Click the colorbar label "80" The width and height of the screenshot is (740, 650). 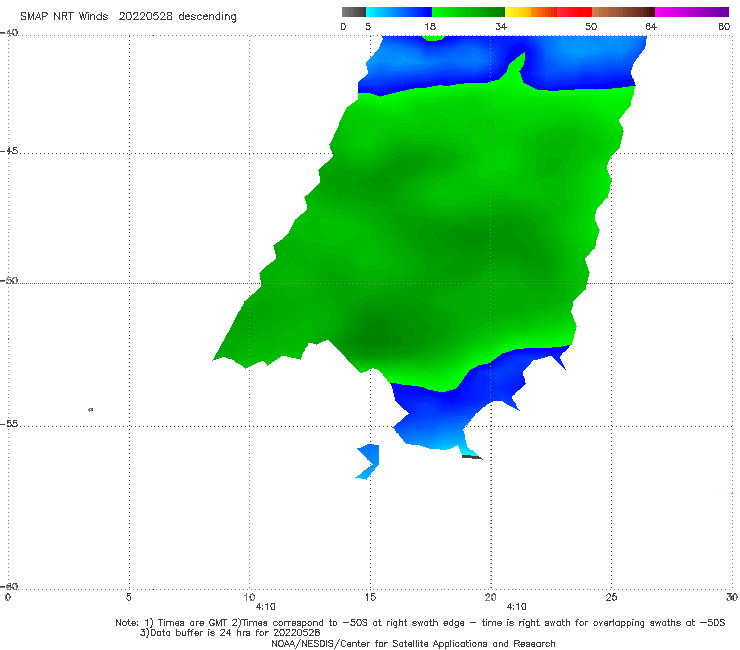point(724,27)
